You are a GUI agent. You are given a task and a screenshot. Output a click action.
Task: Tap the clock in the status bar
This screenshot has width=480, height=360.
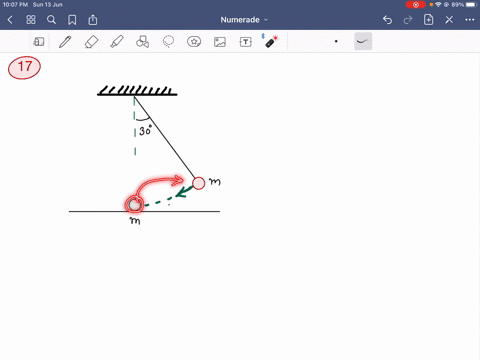pyautogui.click(x=15, y=5)
